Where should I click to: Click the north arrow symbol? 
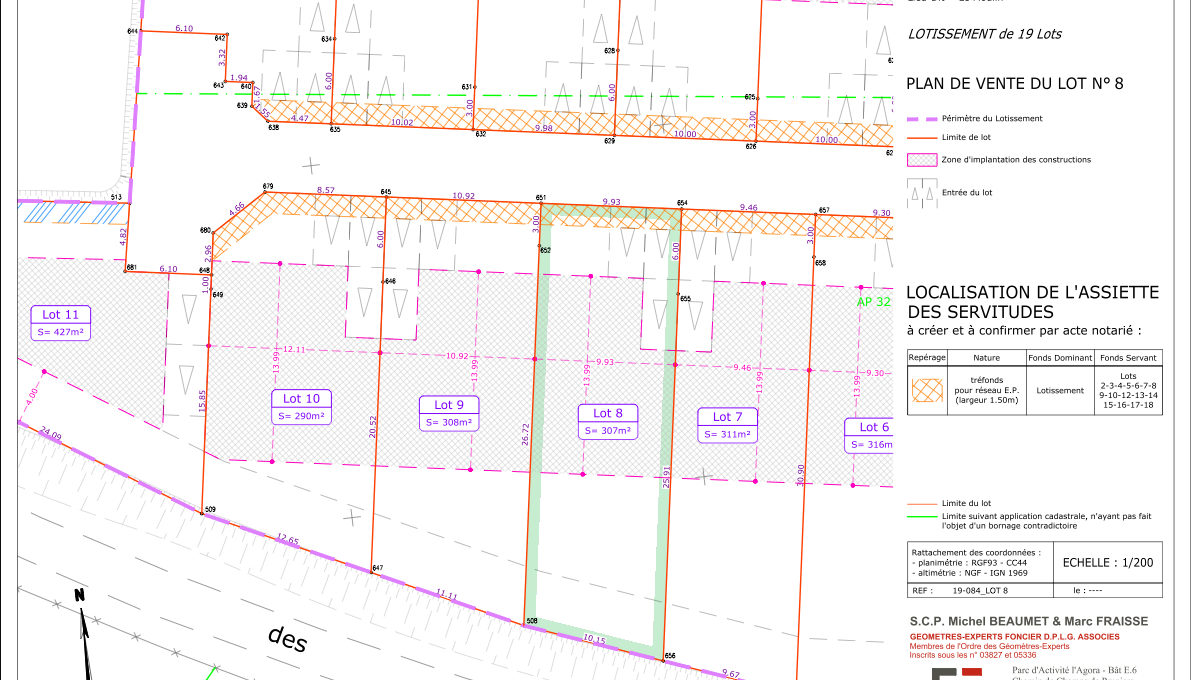tap(83, 634)
